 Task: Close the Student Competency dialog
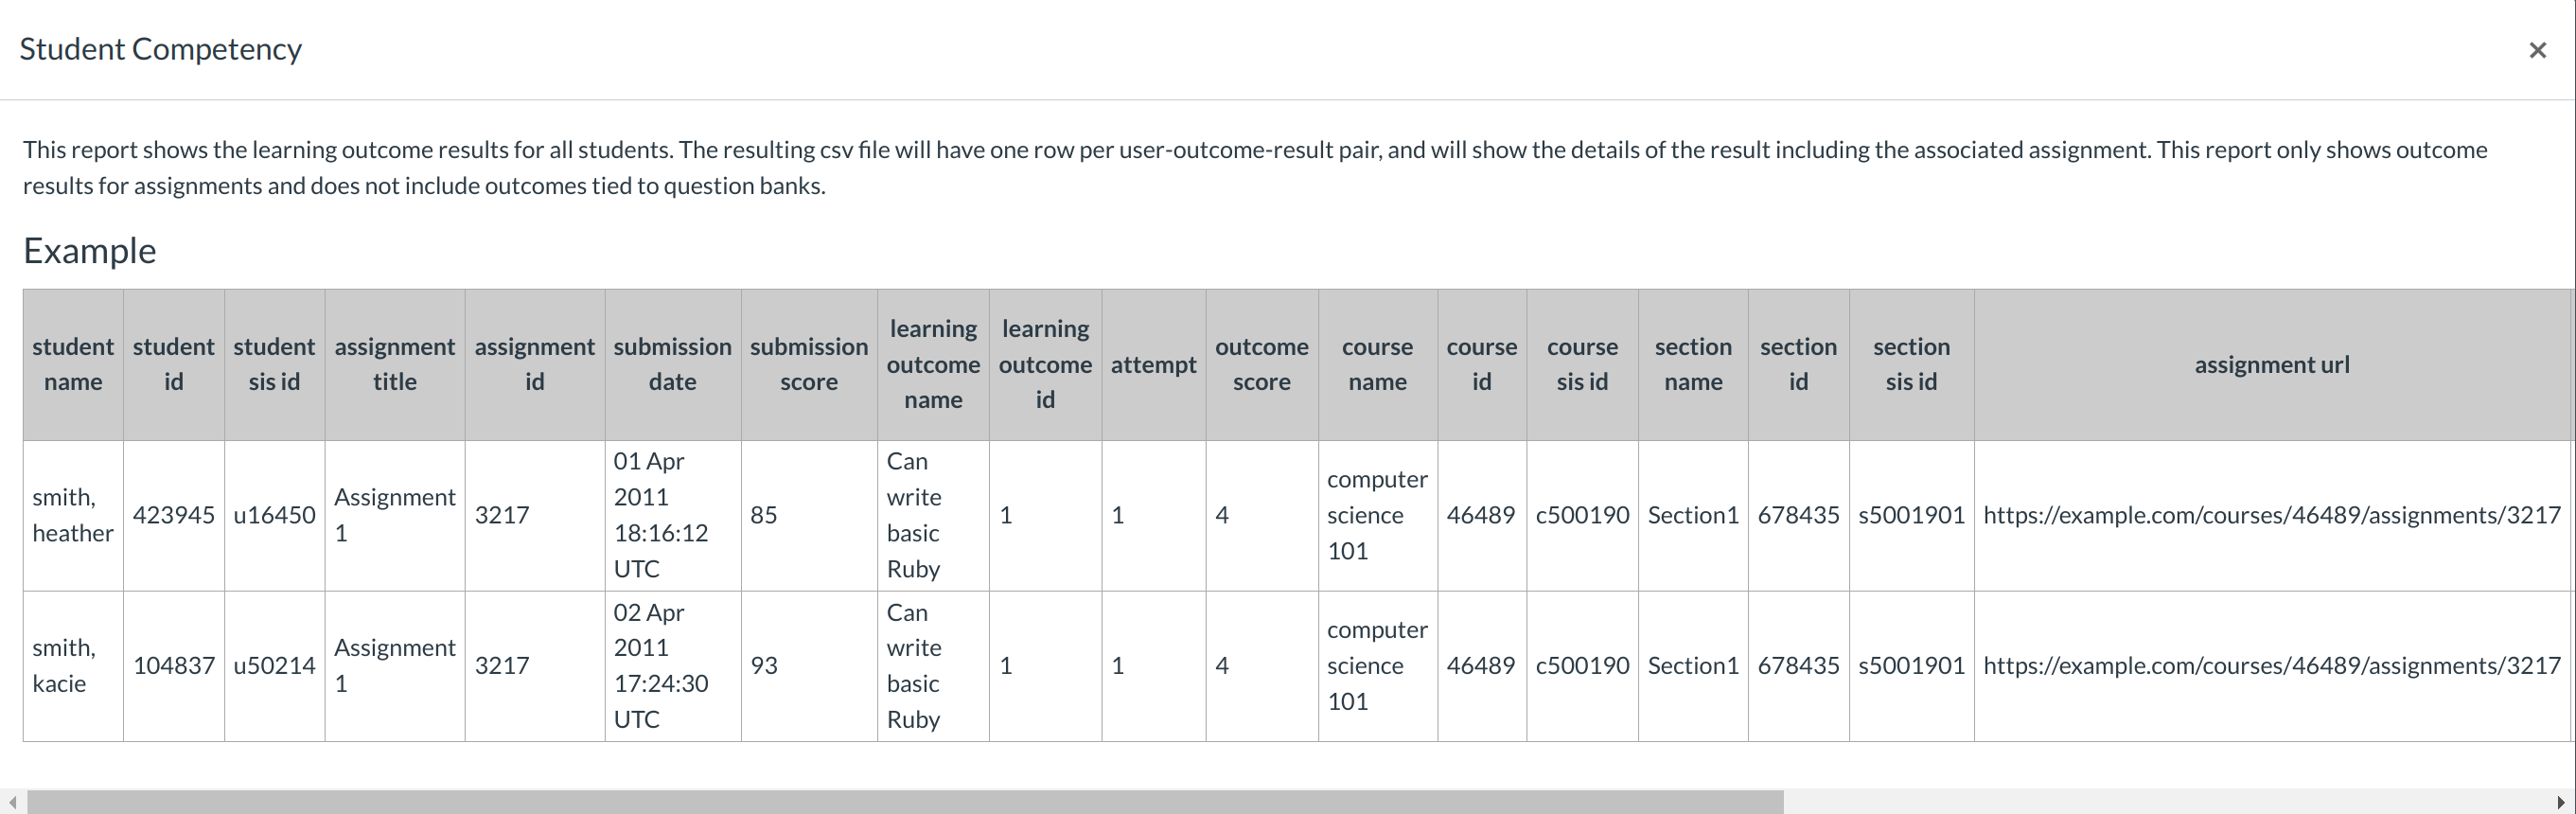[2537, 50]
